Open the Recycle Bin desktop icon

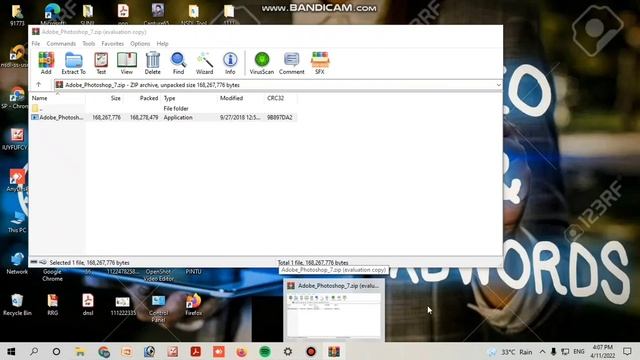pos(17,305)
